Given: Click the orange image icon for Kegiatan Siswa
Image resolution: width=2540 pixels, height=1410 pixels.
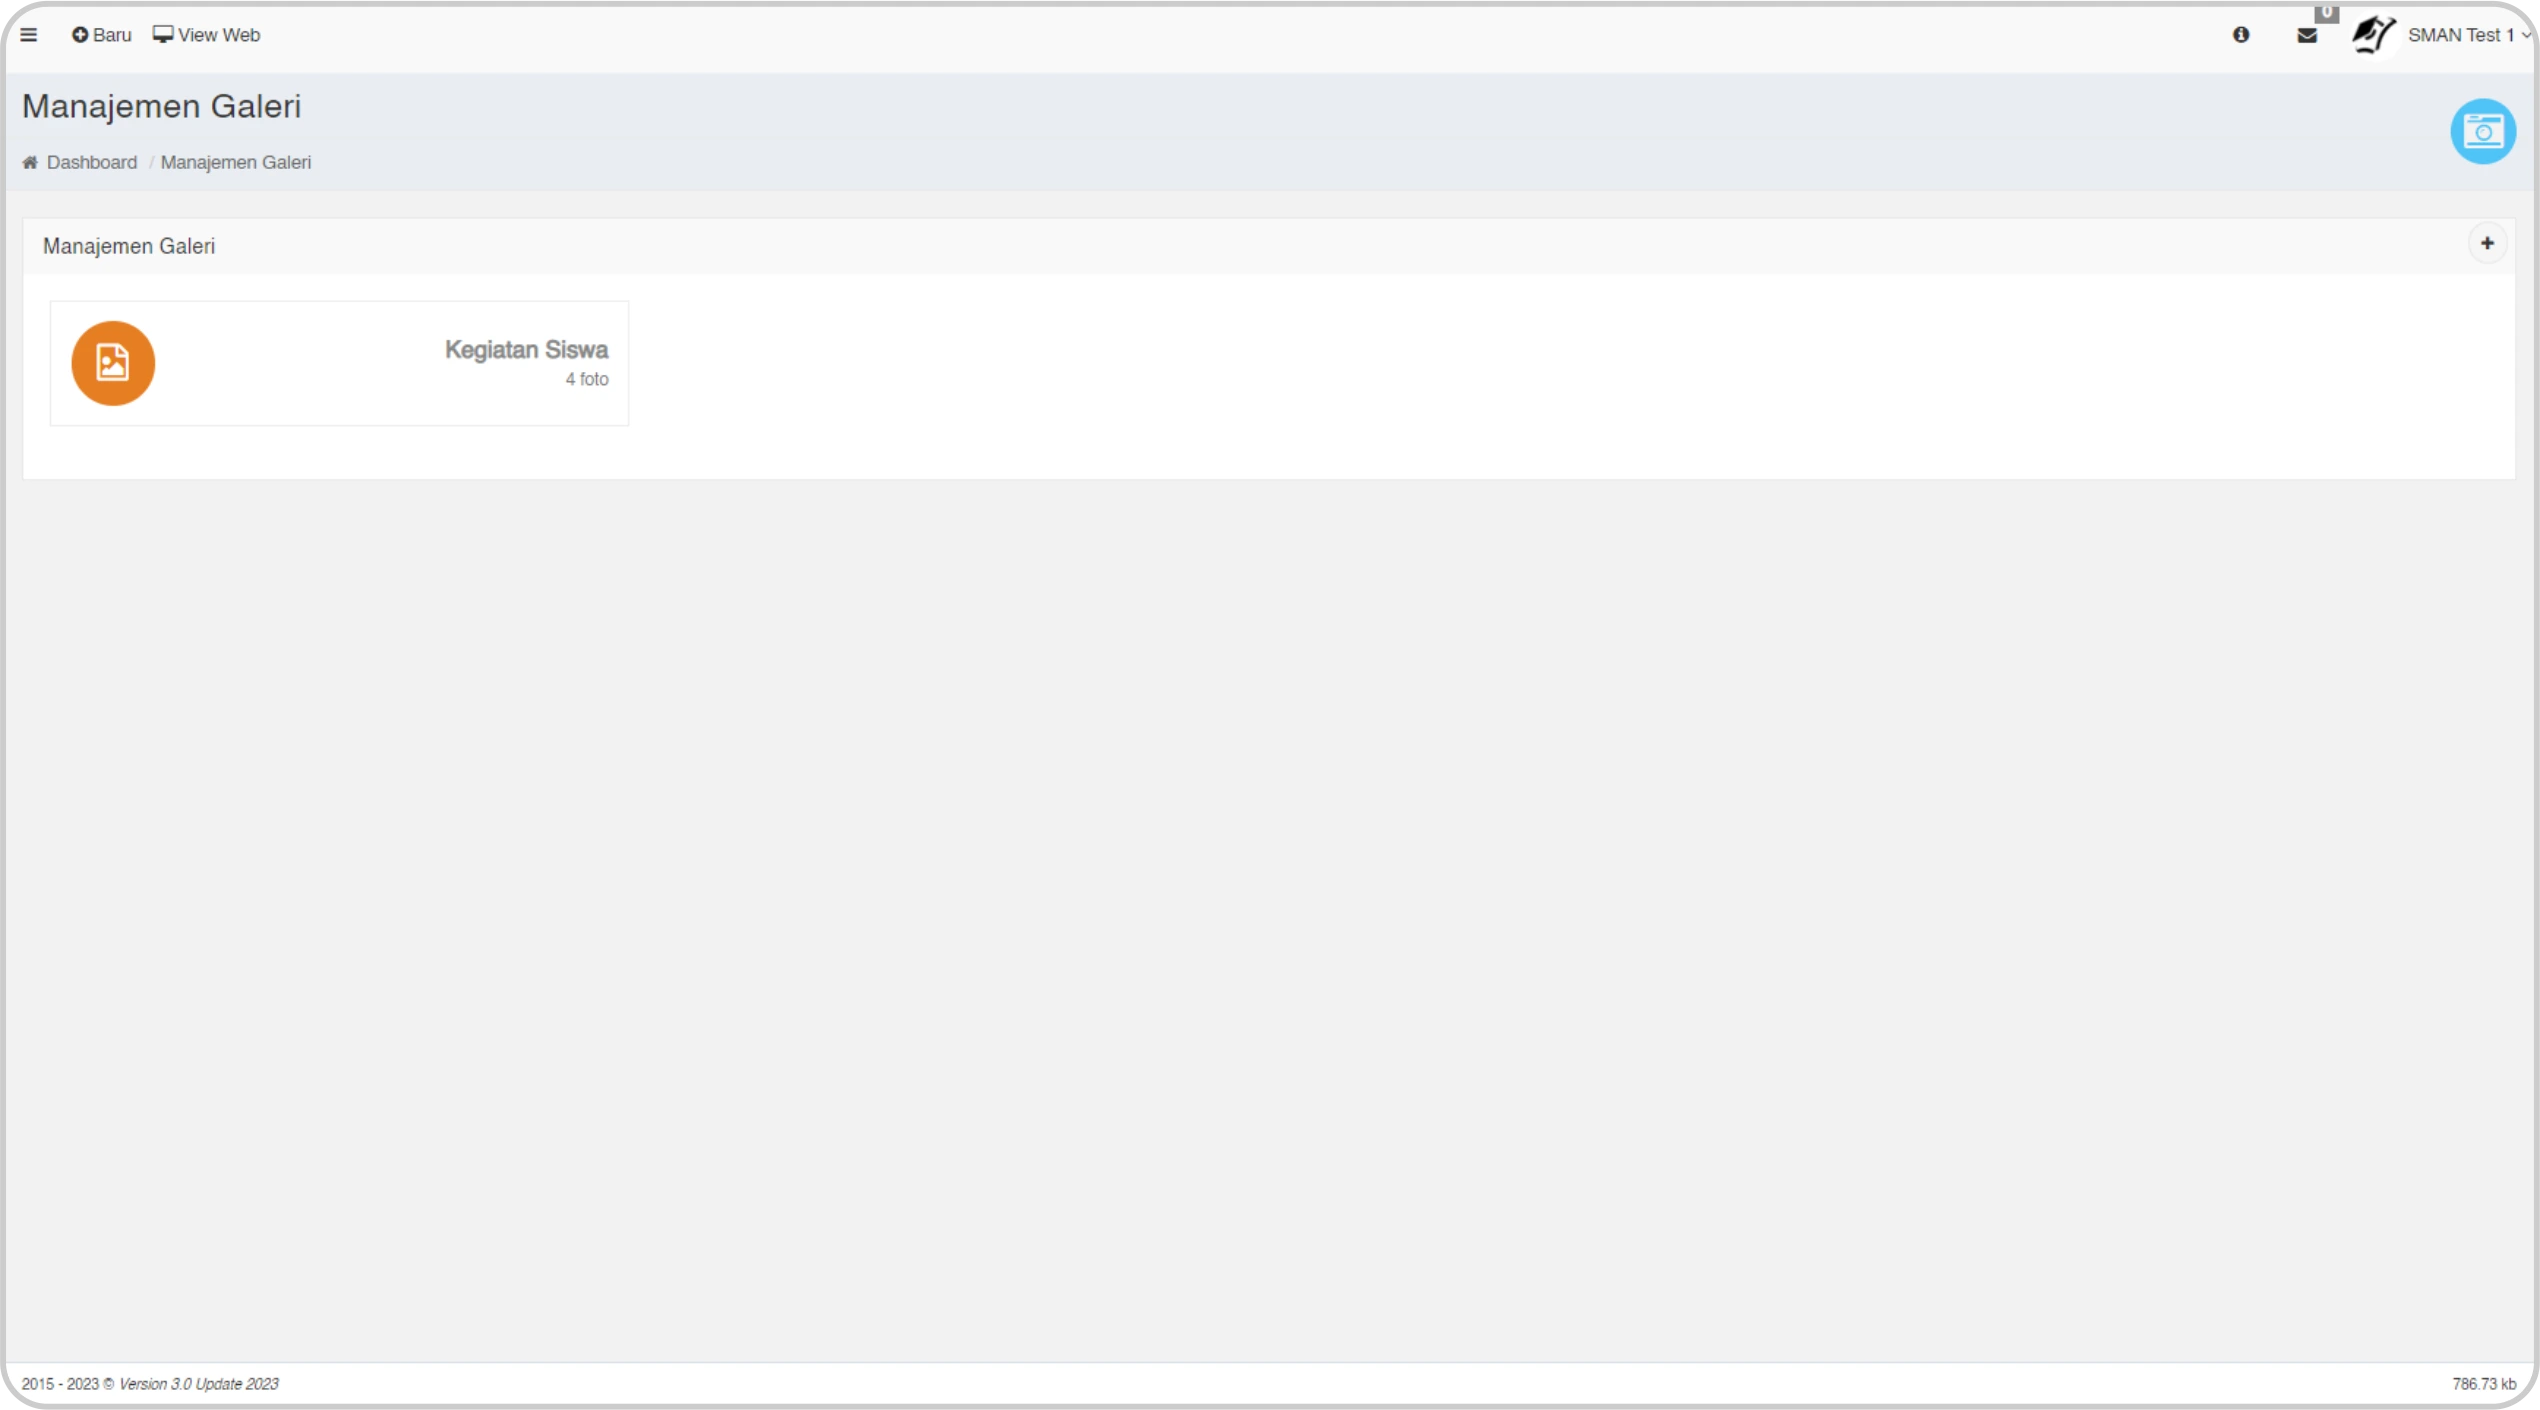Looking at the screenshot, I should click(x=113, y=363).
